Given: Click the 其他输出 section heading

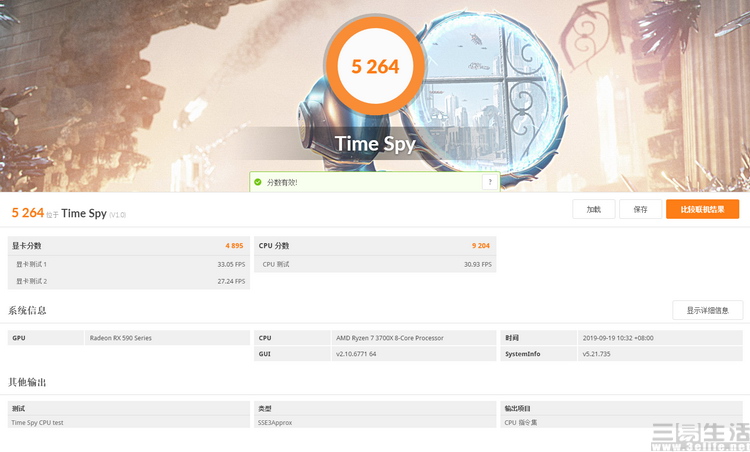Looking at the screenshot, I should (27, 382).
